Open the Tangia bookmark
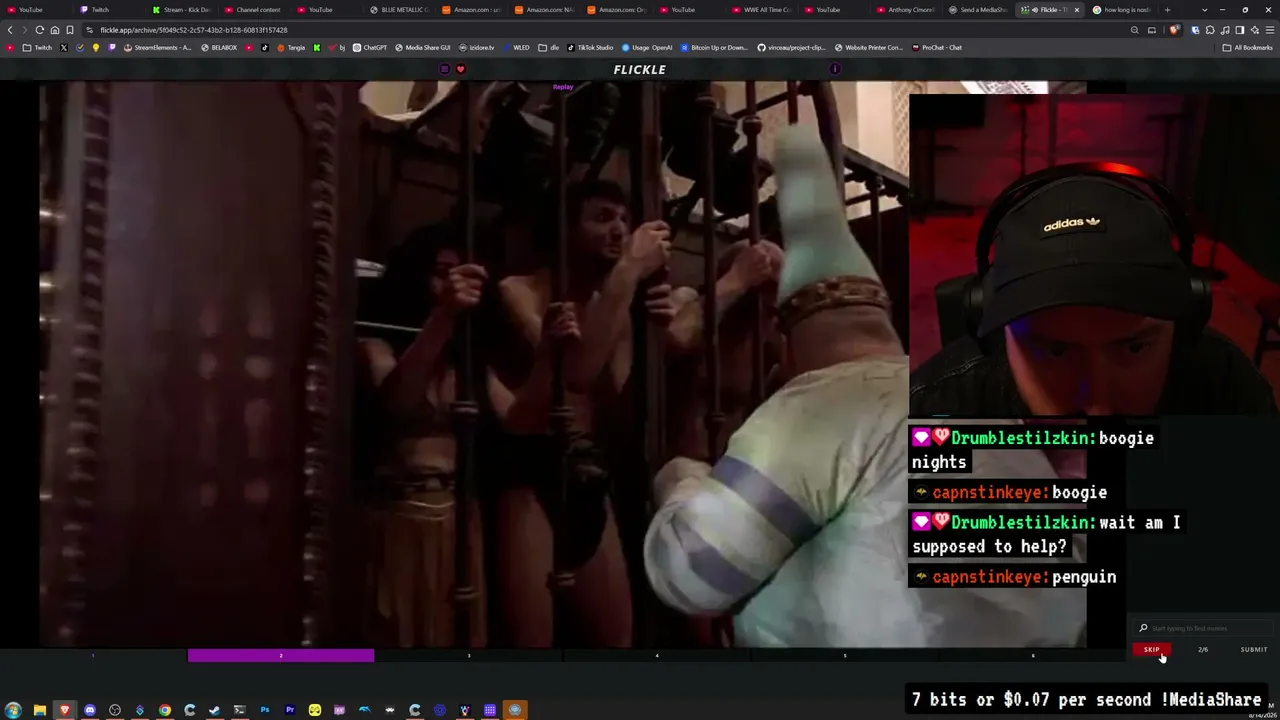1280x720 pixels. (x=291, y=48)
